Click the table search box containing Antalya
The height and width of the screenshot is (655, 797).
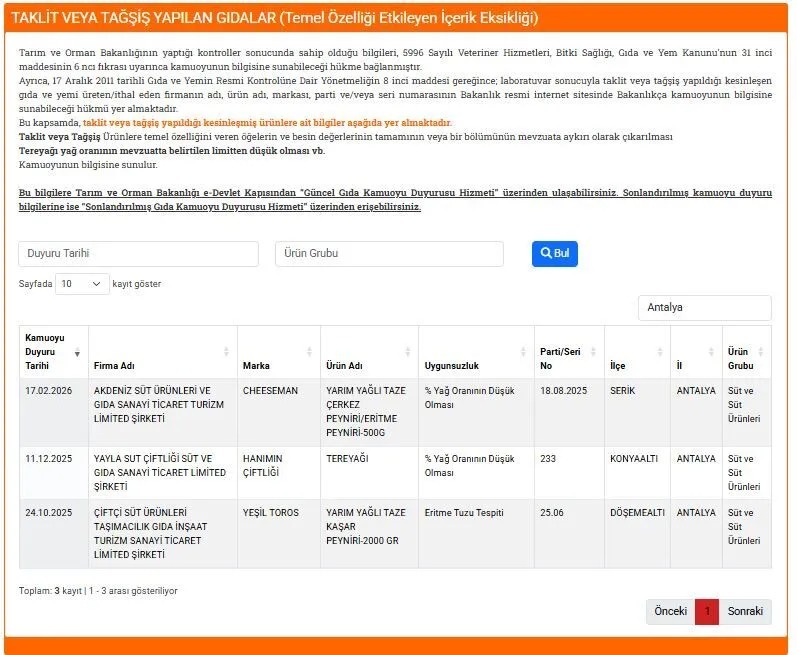coord(704,308)
